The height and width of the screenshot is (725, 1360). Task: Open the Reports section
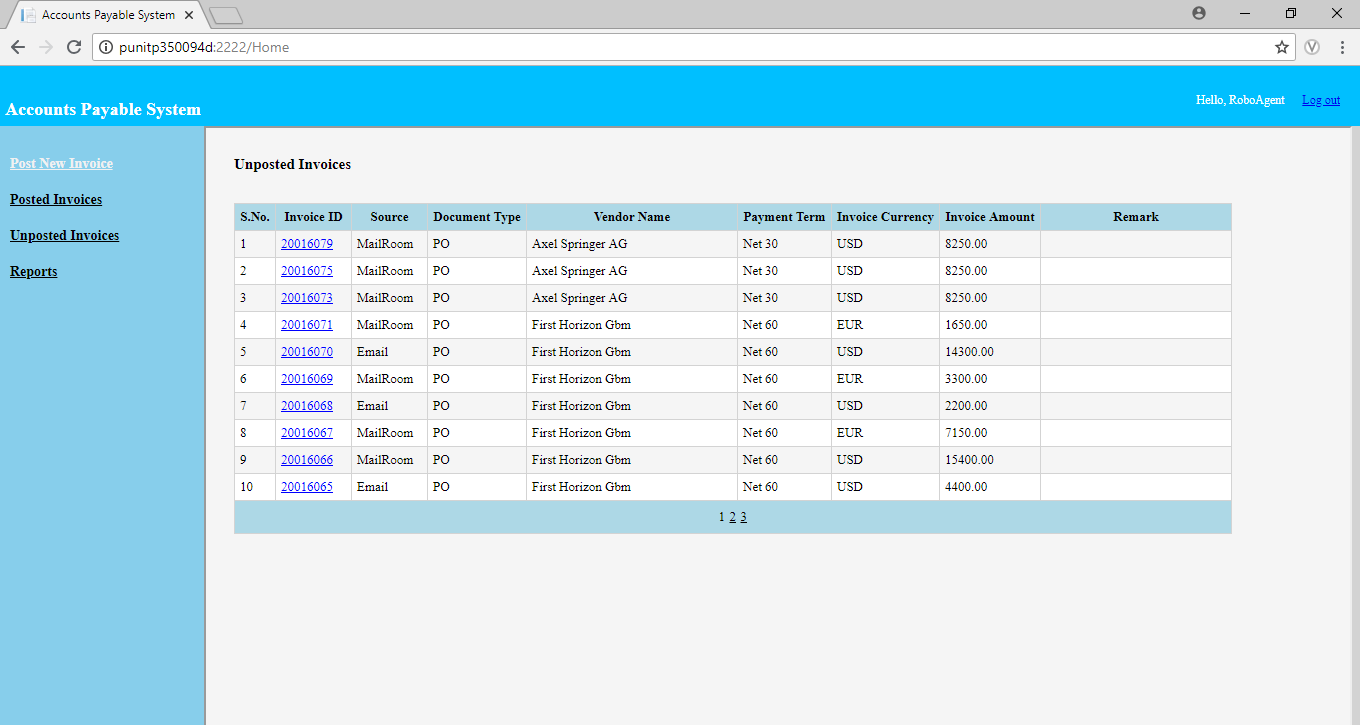[33, 271]
